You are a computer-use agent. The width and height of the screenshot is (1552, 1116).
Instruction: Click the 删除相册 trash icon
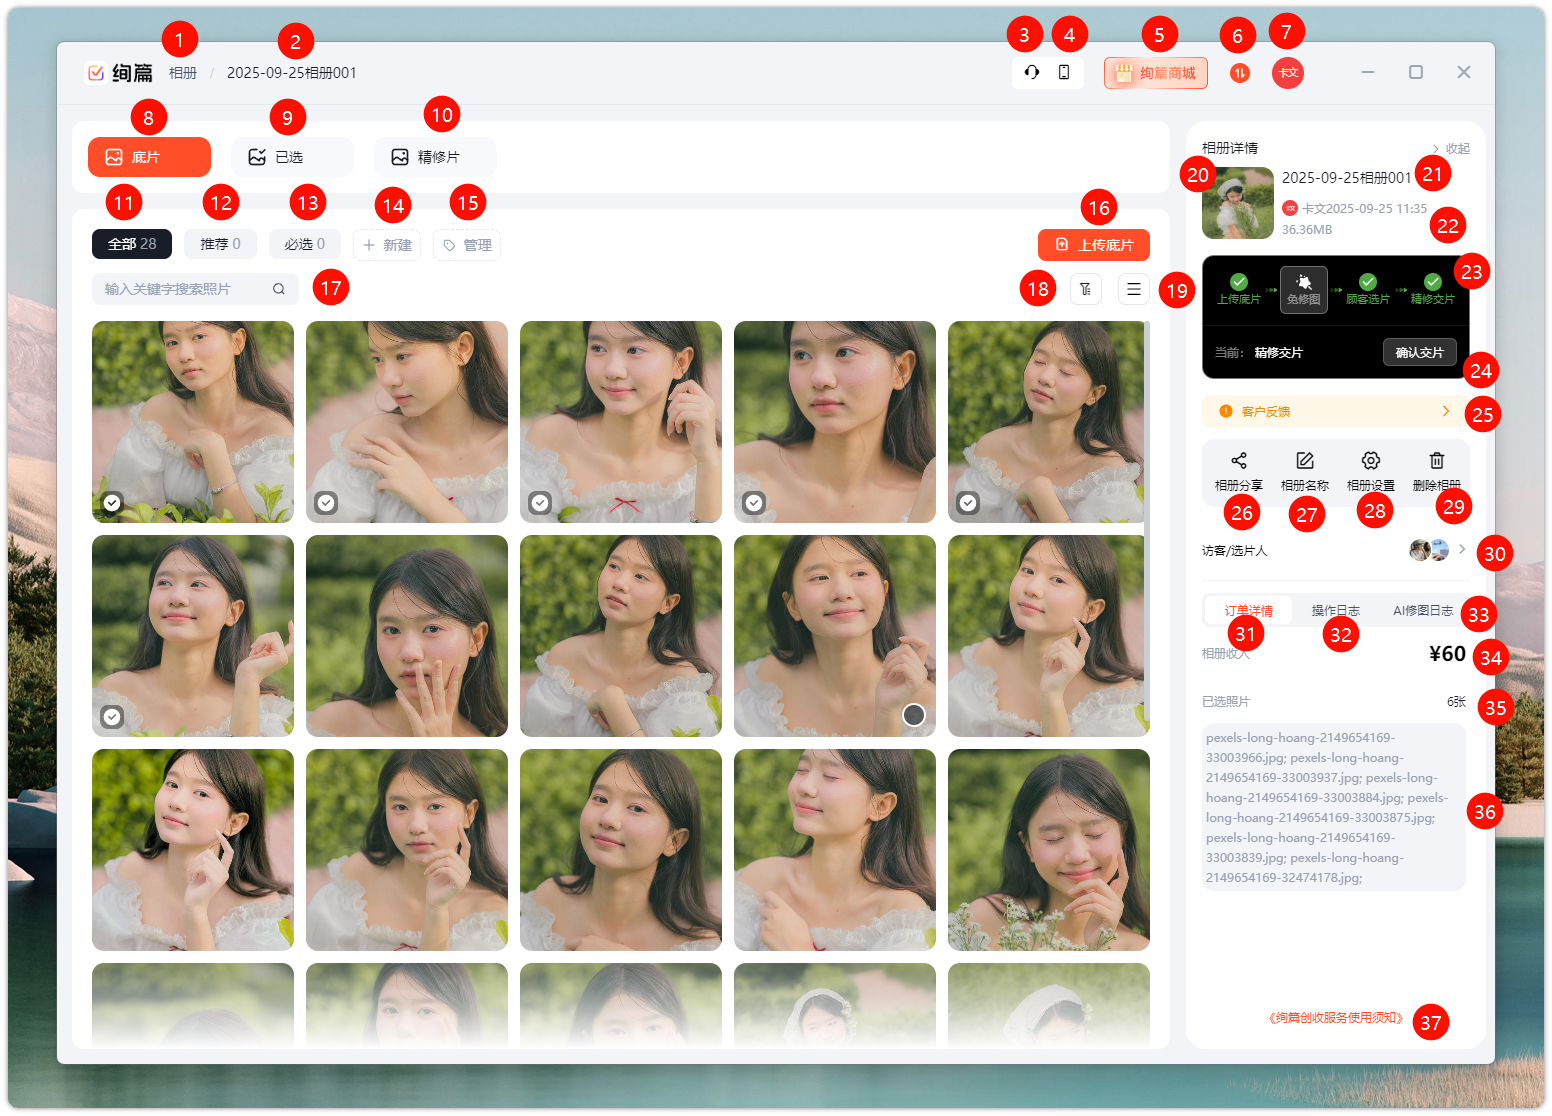tap(1436, 461)
